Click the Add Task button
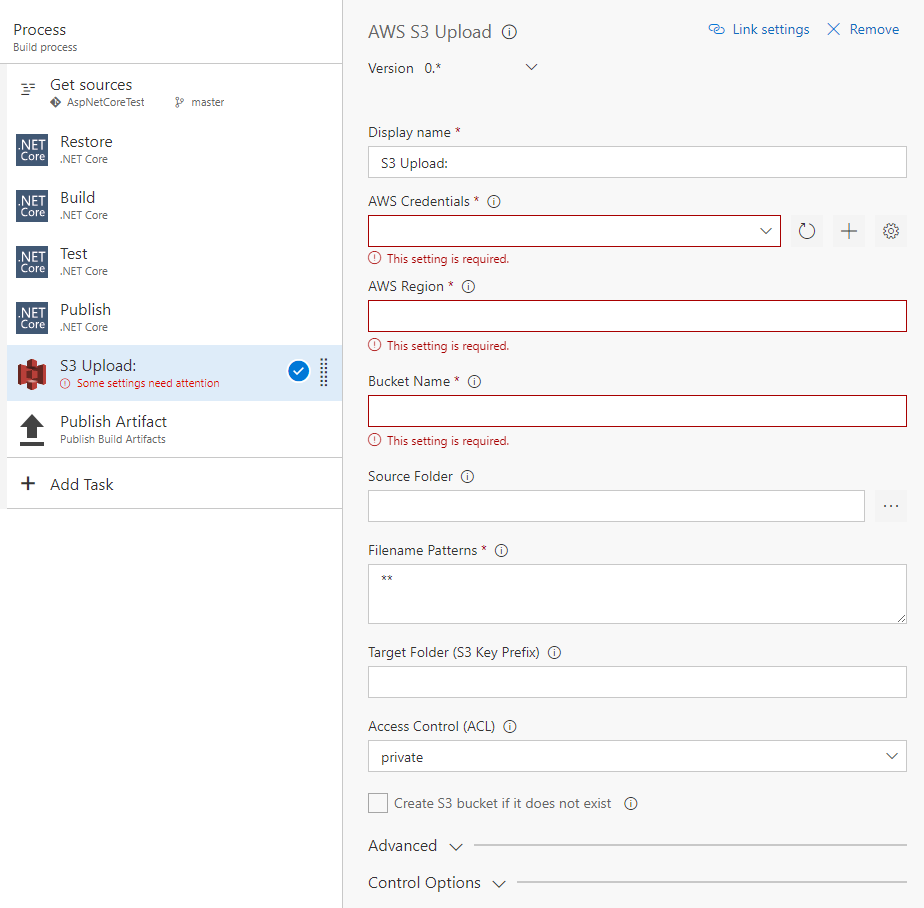This screenshot has width=924, height=908. (x=174, y=484)
